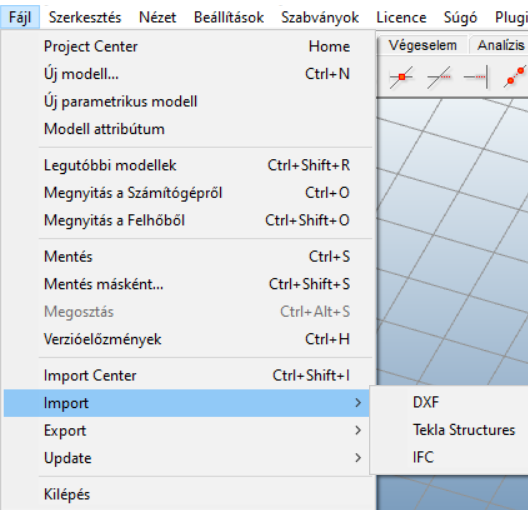This screenshot has width=528, height=510.
Task: Switch to the Végeselem tab
Action: 423,45
